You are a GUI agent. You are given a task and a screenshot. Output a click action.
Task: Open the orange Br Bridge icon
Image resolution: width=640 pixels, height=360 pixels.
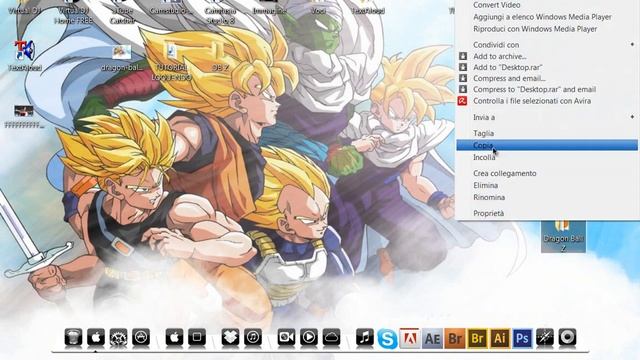(455, 338)
